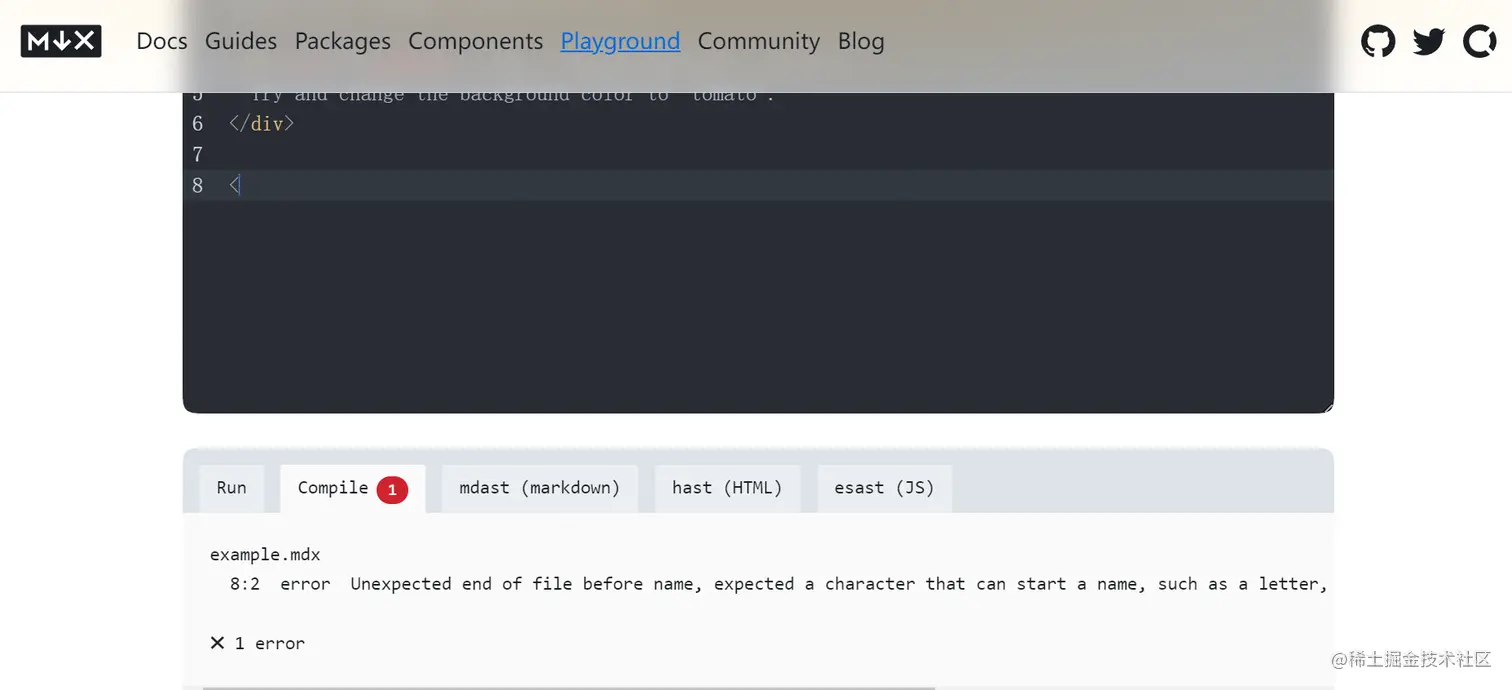This screenshot has width=1512, height=690.
Task: Switch to the Run tab
Action: coord(231,488)
